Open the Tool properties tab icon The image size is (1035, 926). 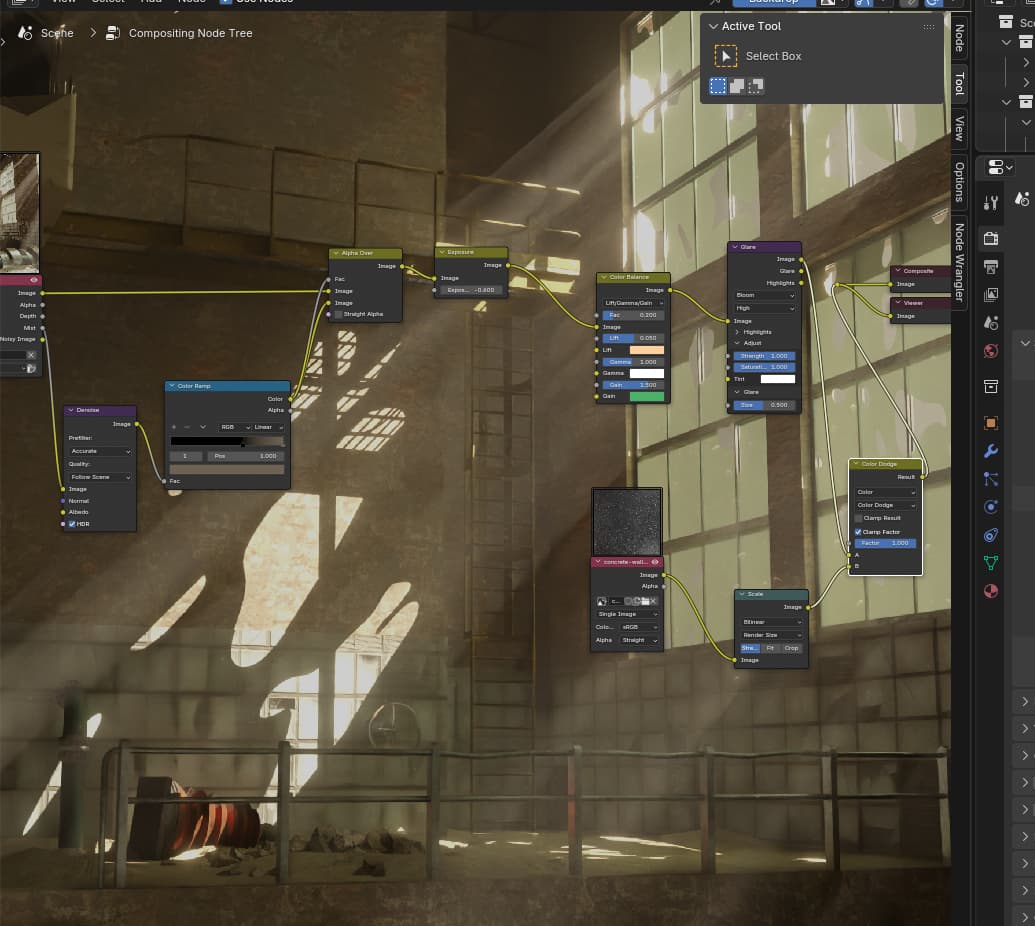click(990, 203)
